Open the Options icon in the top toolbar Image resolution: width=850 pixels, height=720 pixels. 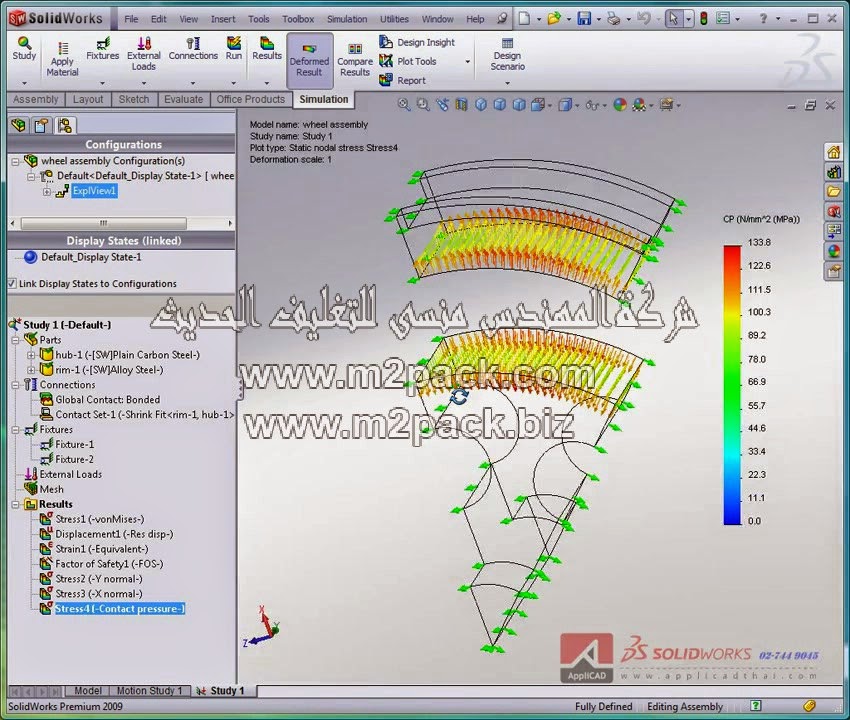pyautogui.click(x=723, y=19)
